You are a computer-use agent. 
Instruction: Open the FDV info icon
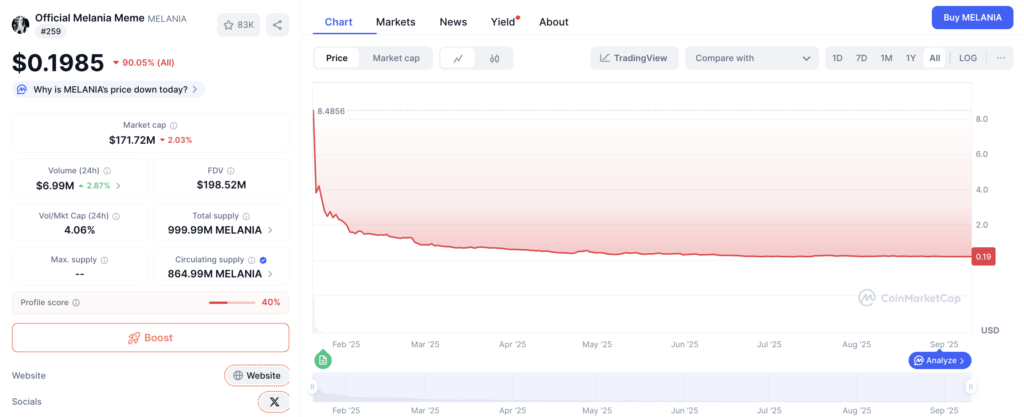[x=231, y=171]
